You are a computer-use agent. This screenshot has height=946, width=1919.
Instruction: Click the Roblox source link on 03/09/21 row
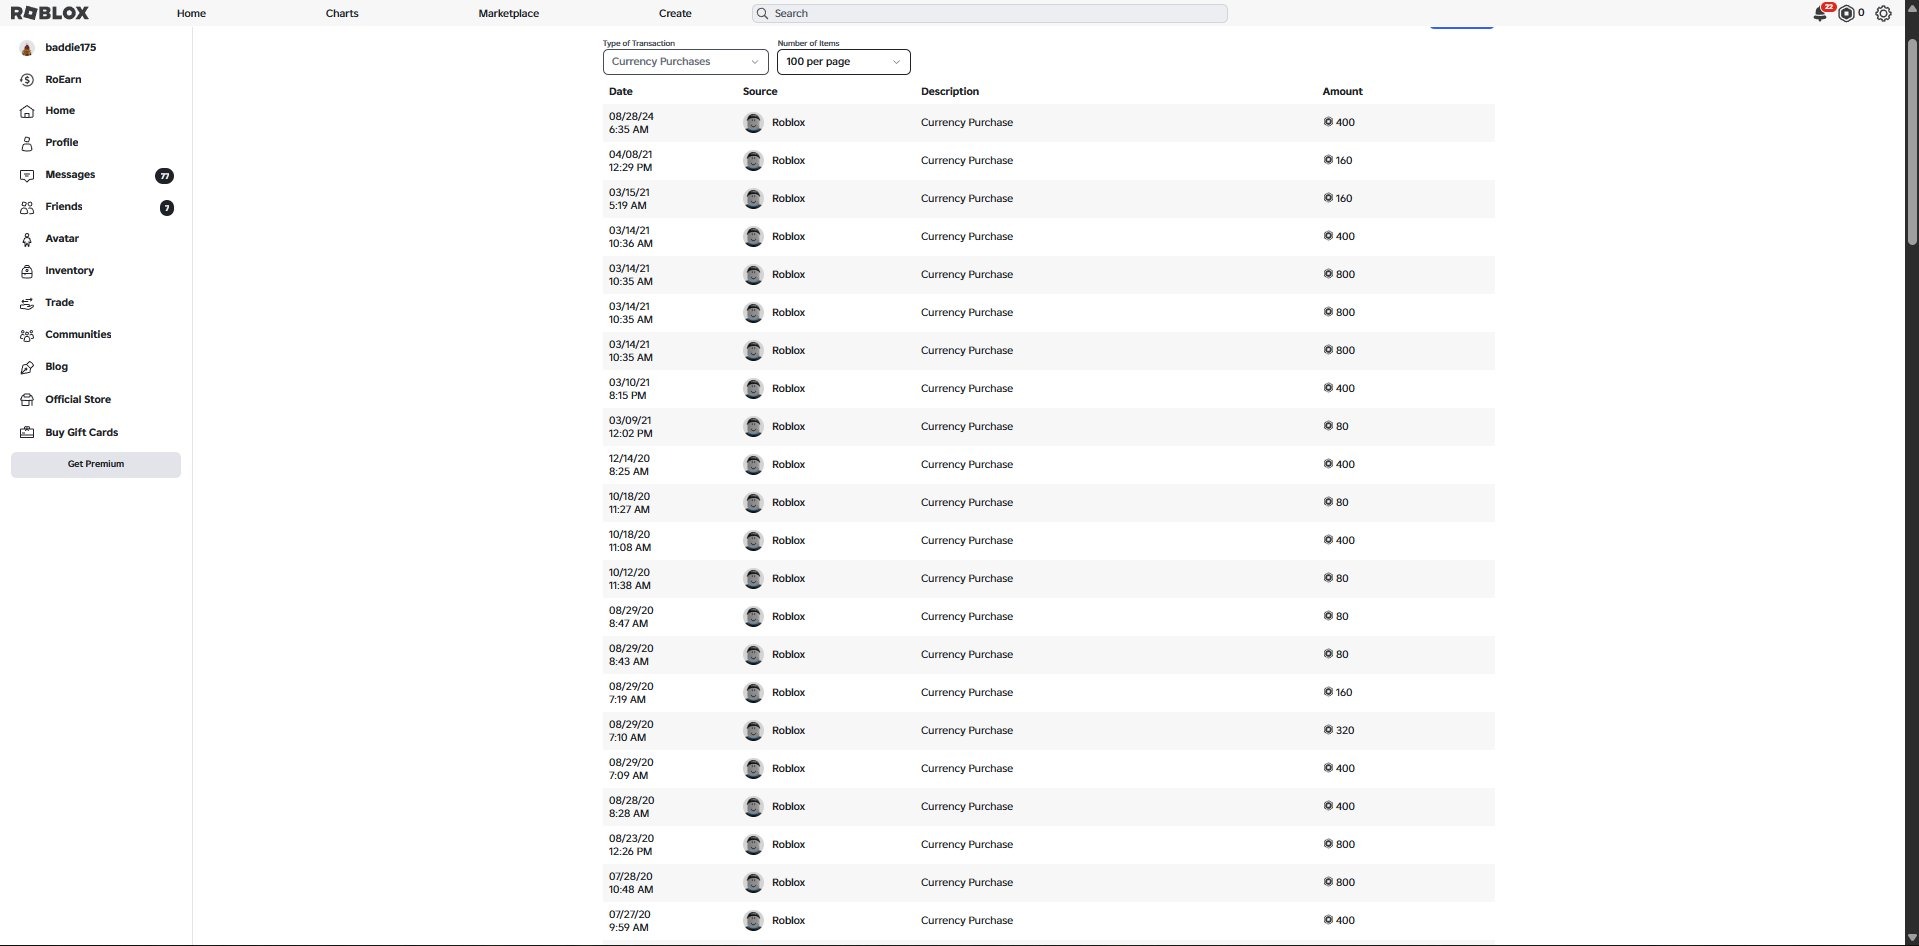[788, 427]
